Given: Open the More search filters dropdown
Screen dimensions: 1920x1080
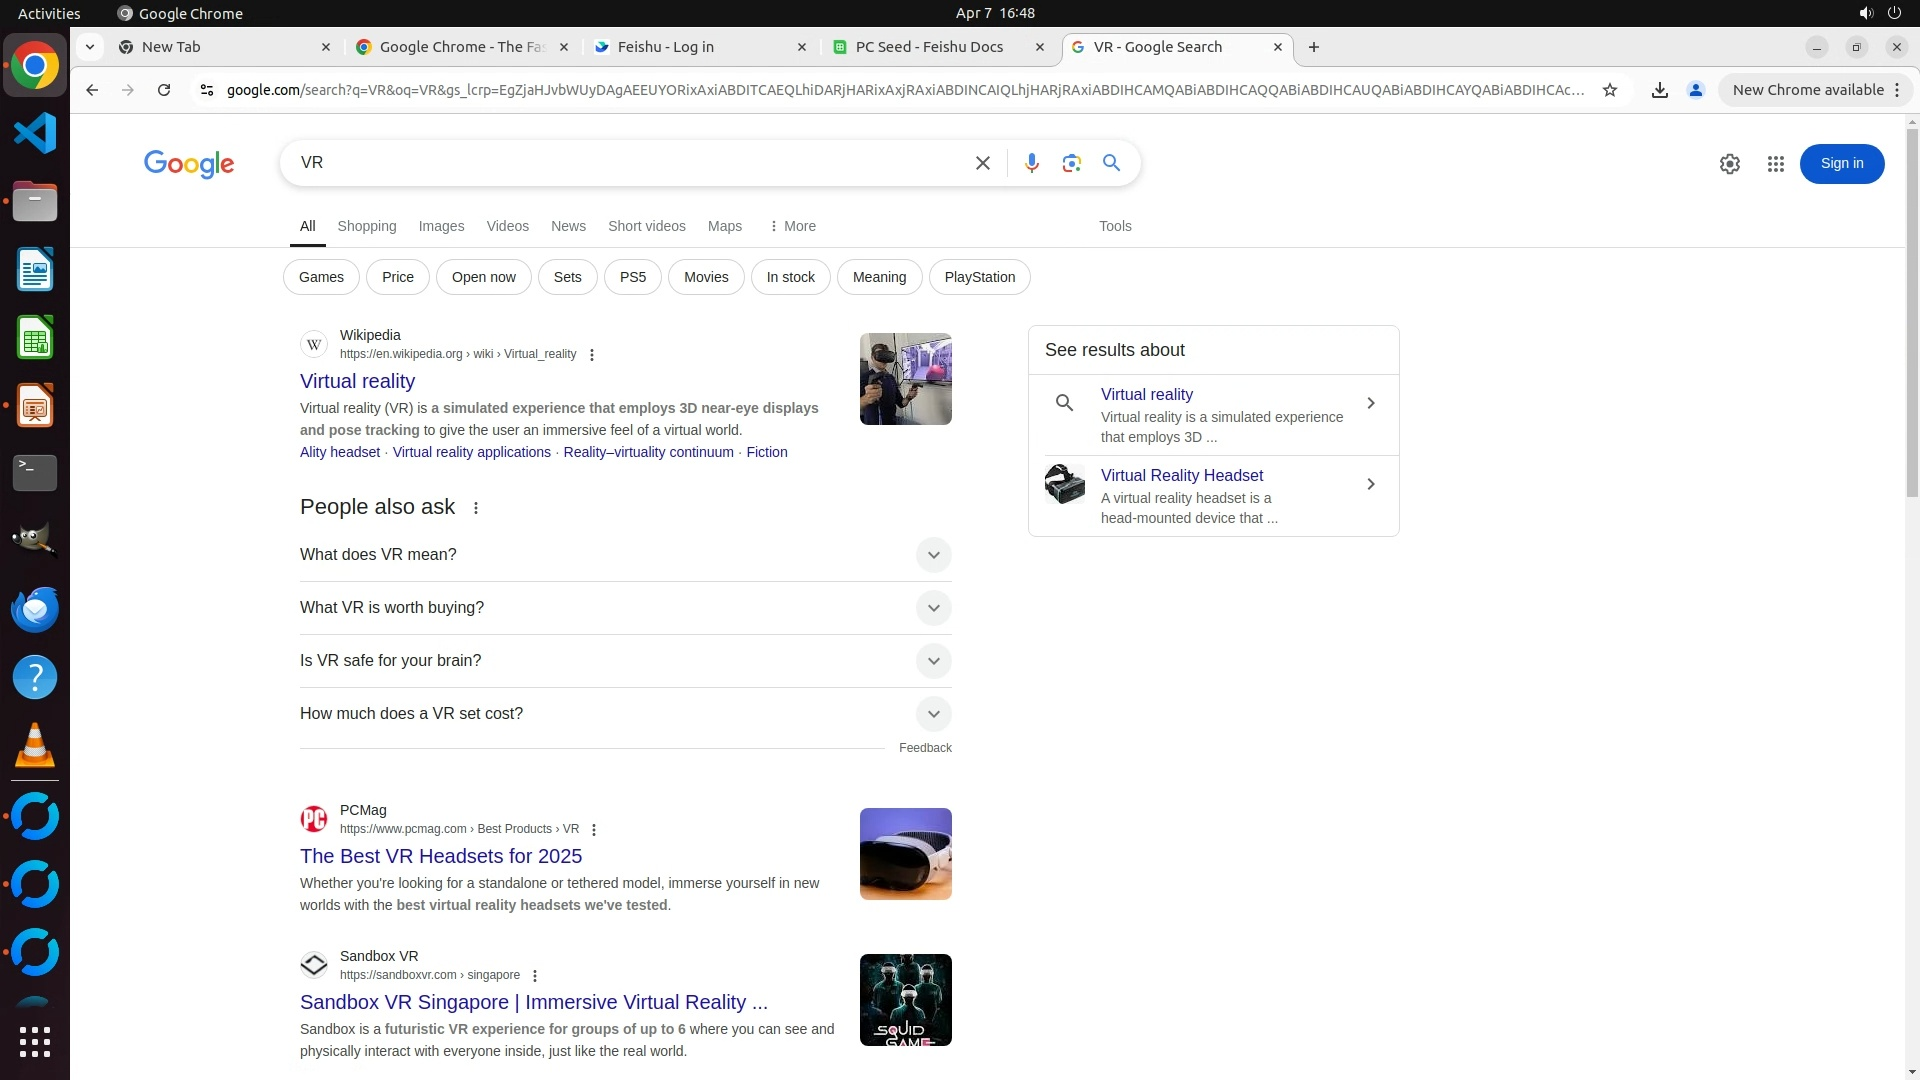Looking at the screenshot, I should point(792,226).
